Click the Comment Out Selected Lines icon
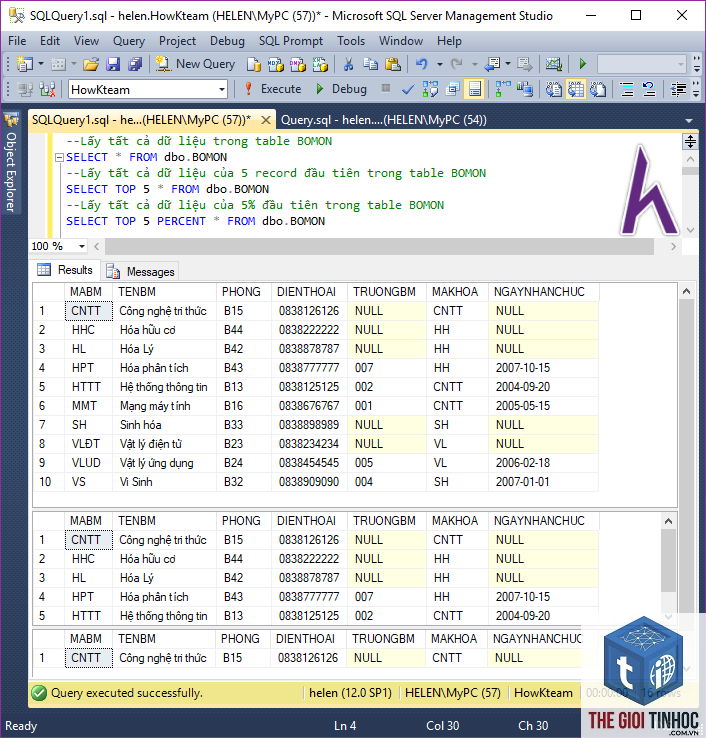This screenshot has width=706, height=738. (627, 89)
